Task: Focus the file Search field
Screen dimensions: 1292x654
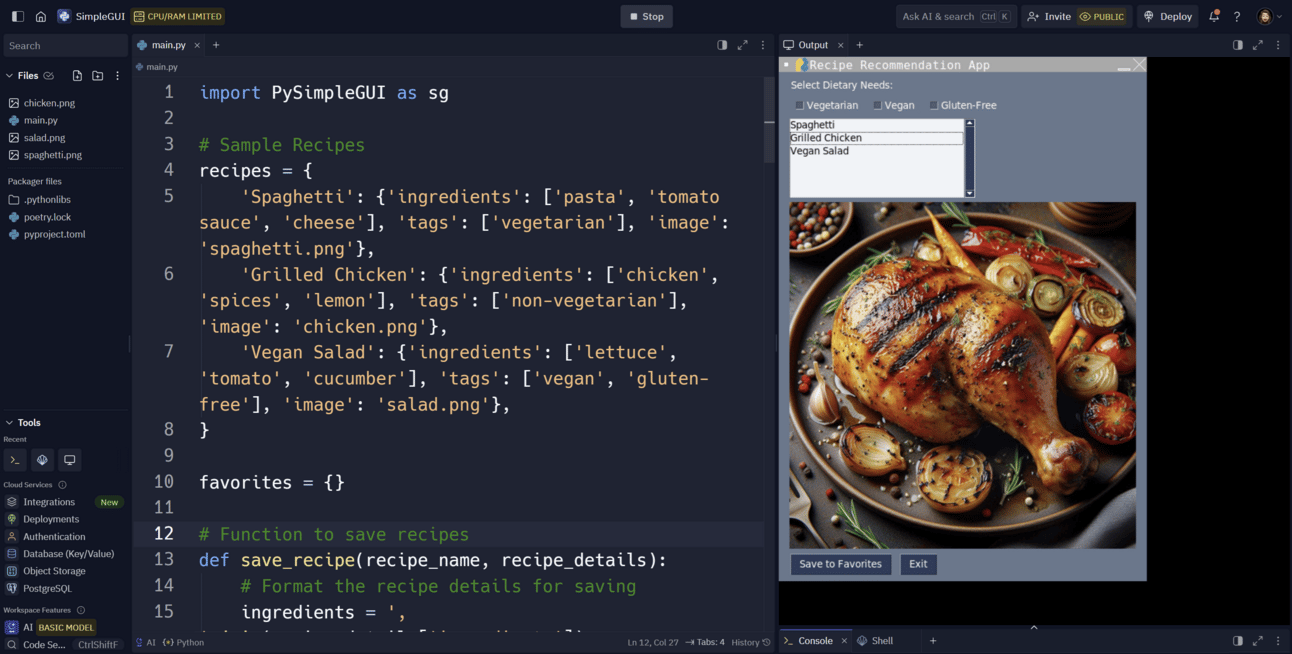Action: [65, 45]
